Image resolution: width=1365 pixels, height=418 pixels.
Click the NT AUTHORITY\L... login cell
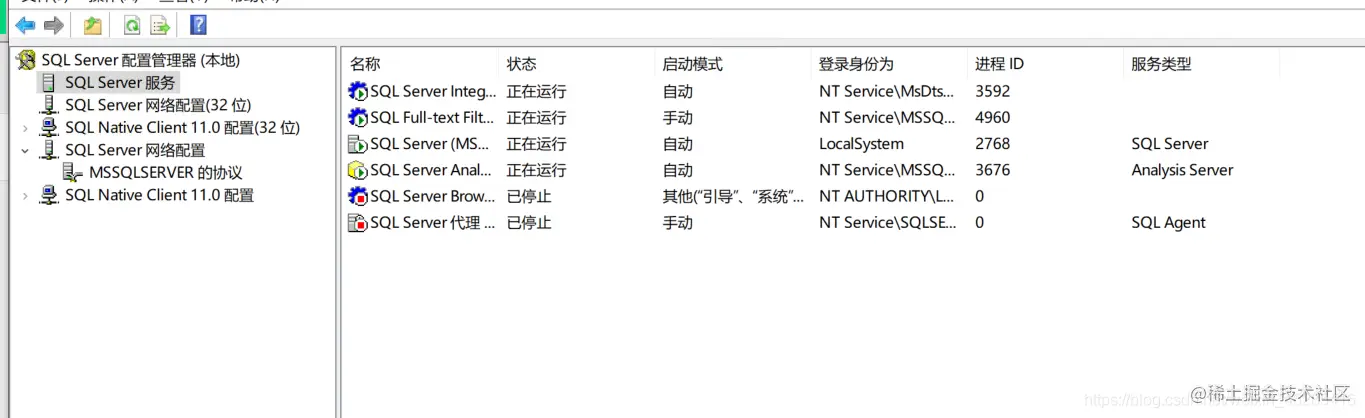[886, 197]
